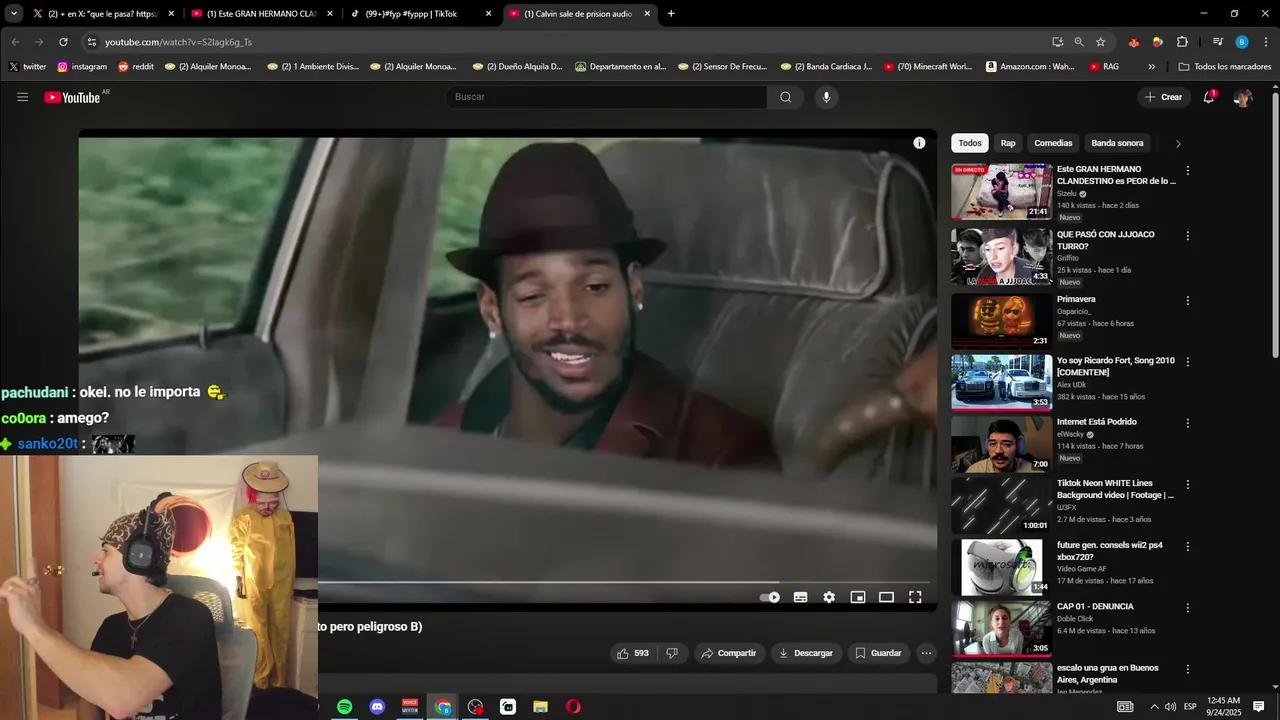This screenshot has width=1280, height=720.
Task: Show more filter chips with right arrow
Action: point(1178,143)
